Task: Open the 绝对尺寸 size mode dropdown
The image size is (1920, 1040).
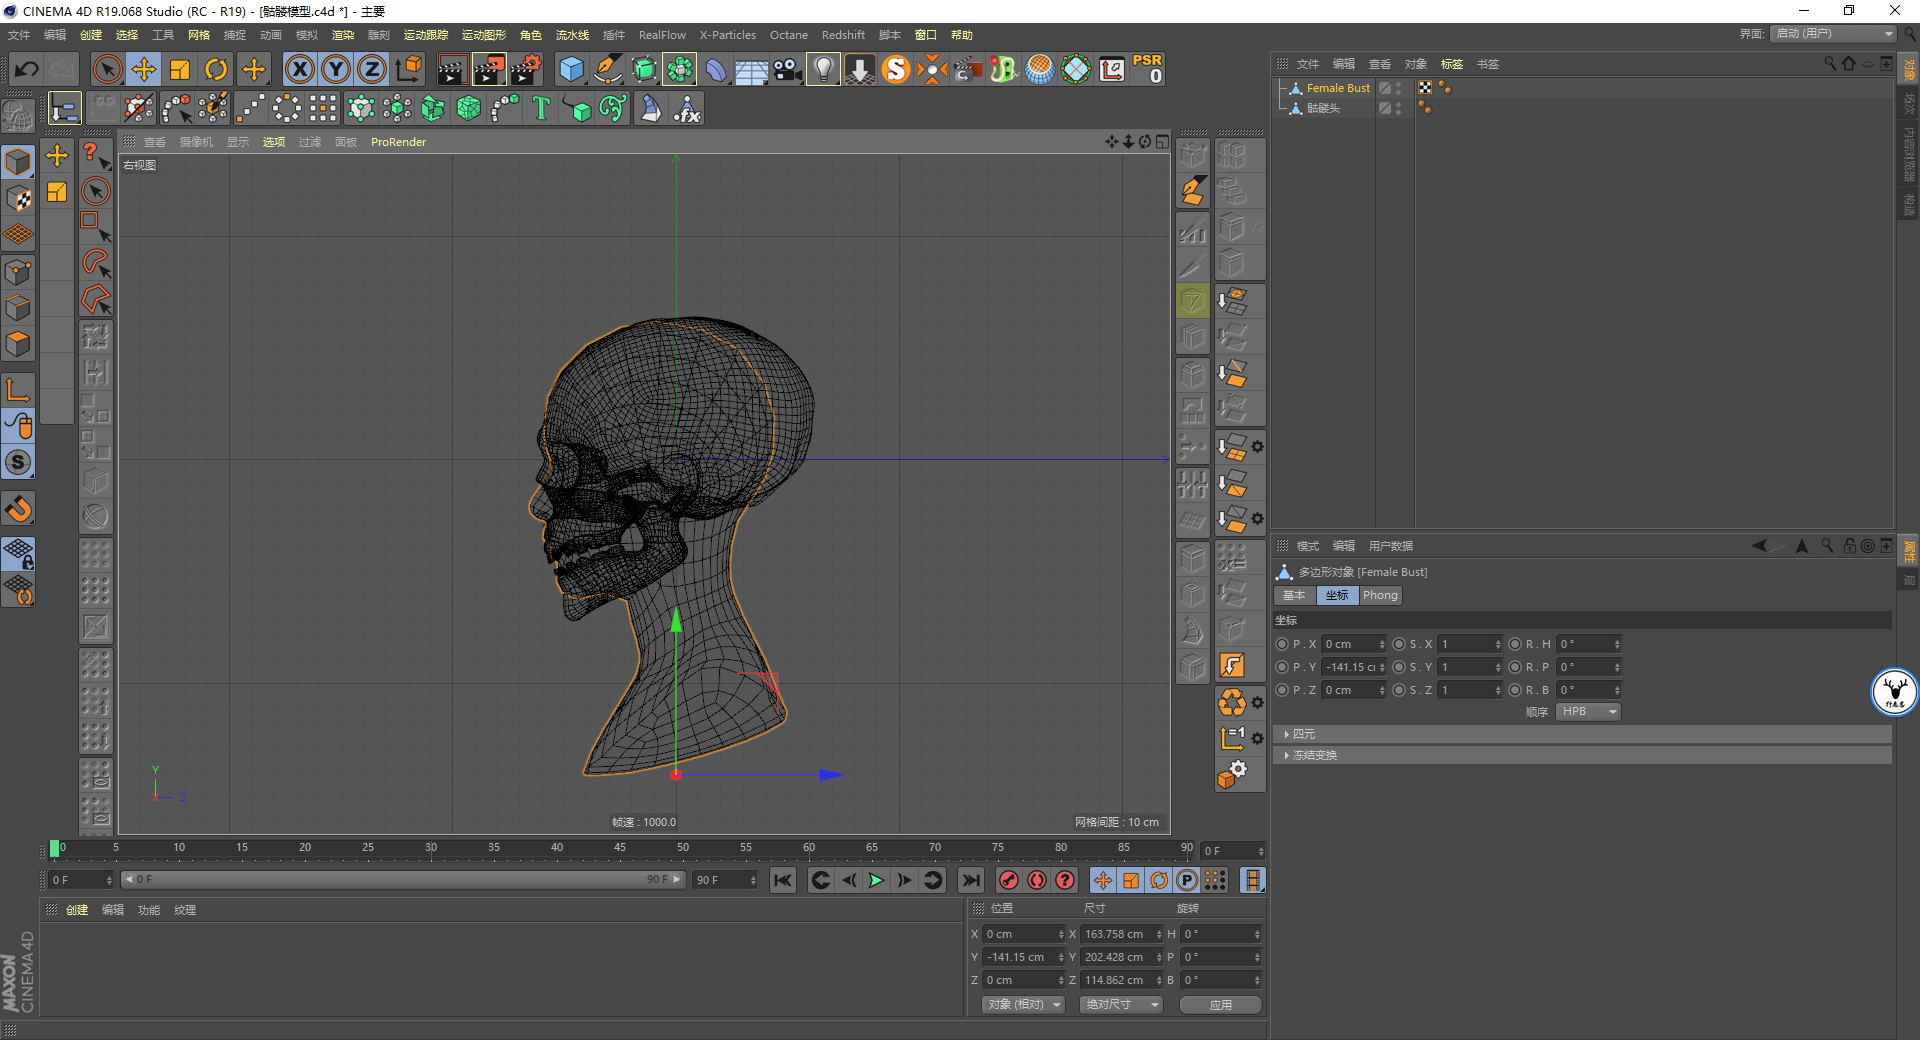Action: click(1121, 1004)
